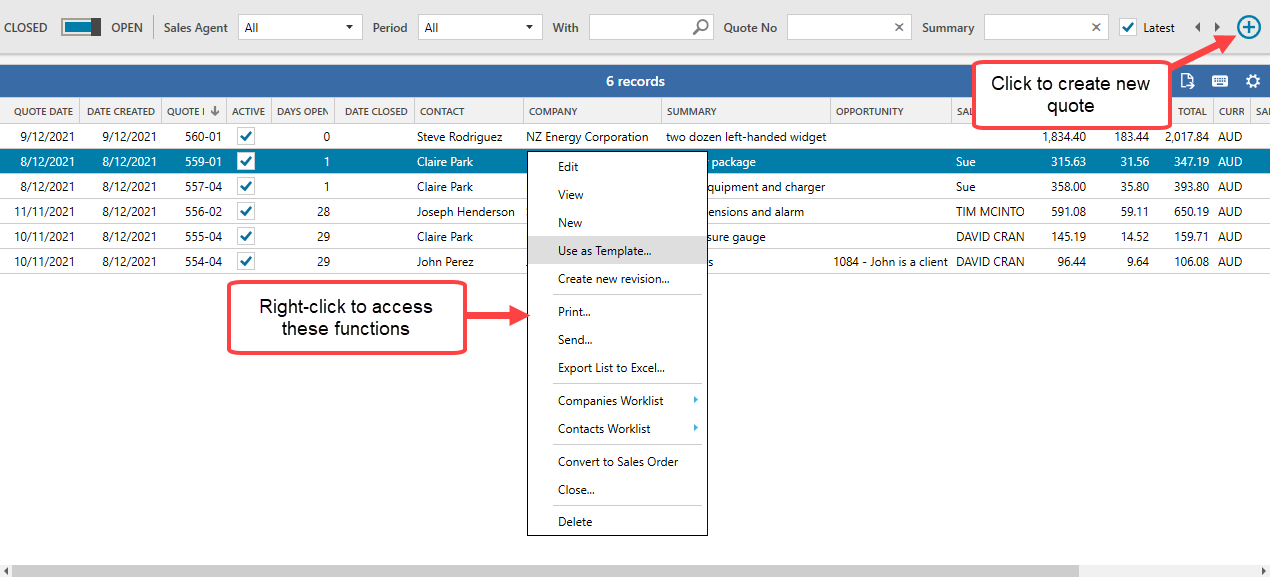Create a new quote with the plus icon

click(x=1248, y=27)
